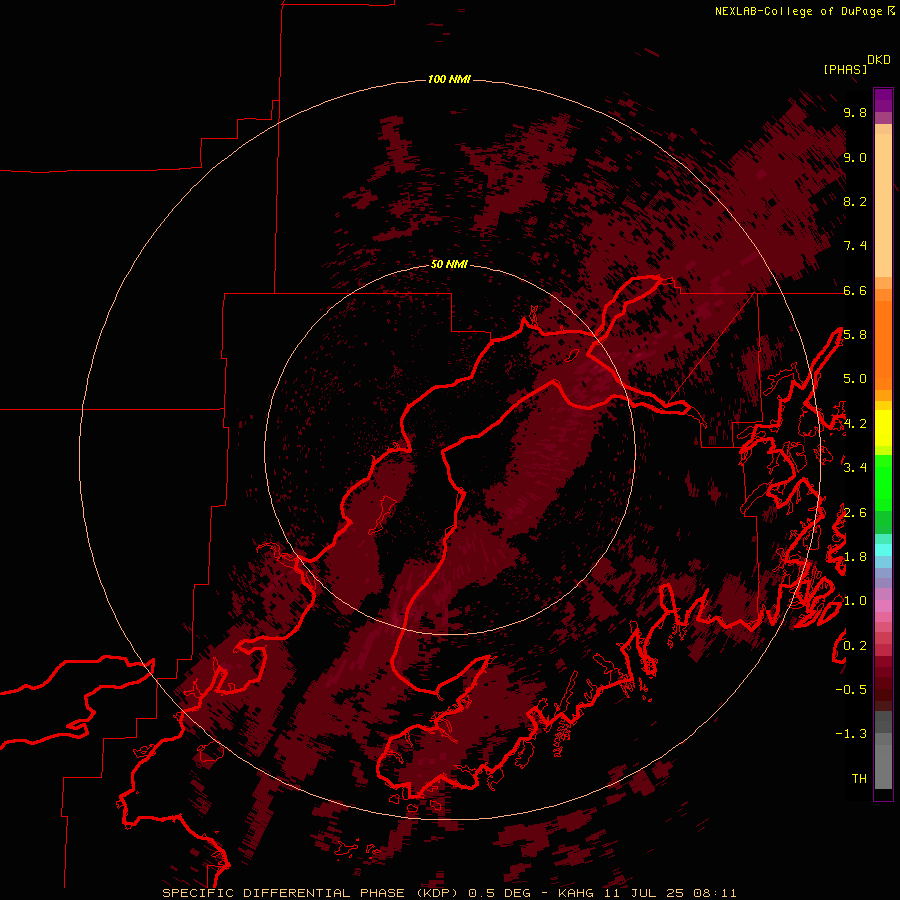This screenshot has height=900, width=900.
Task: Click the 9.8 value on color scale
Action: 855,112
